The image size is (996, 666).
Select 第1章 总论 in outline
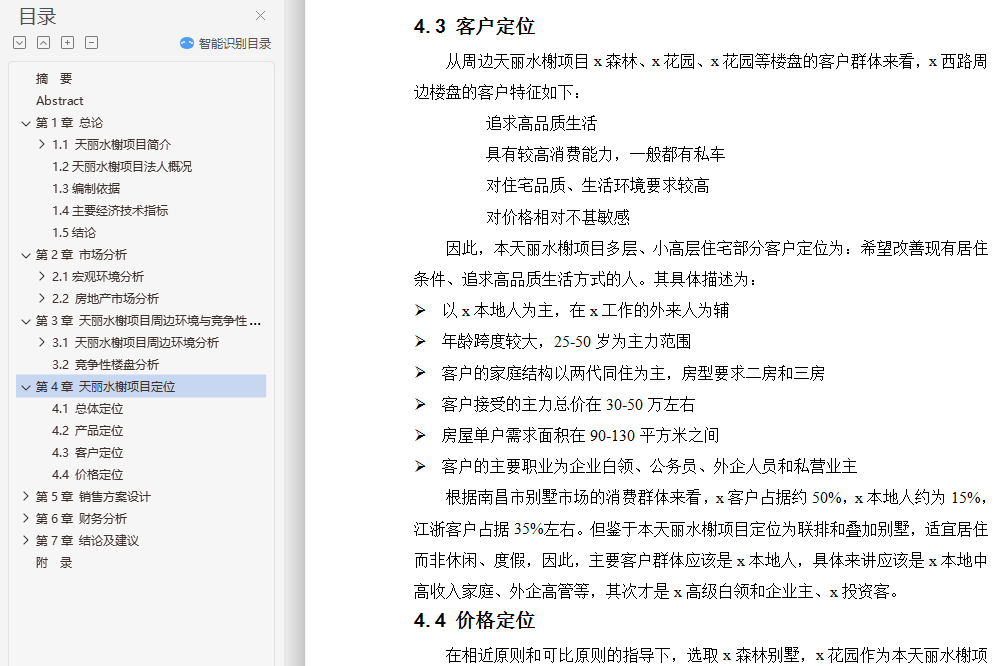click(69, 123)
